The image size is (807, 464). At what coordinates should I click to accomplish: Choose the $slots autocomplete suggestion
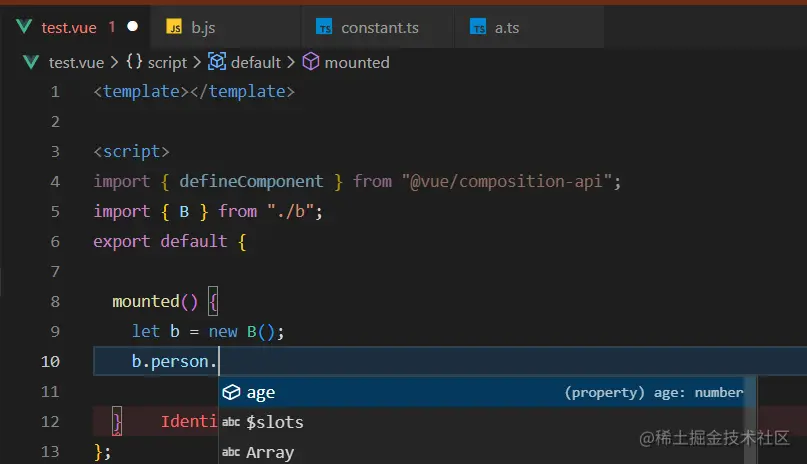coord(482,422)
